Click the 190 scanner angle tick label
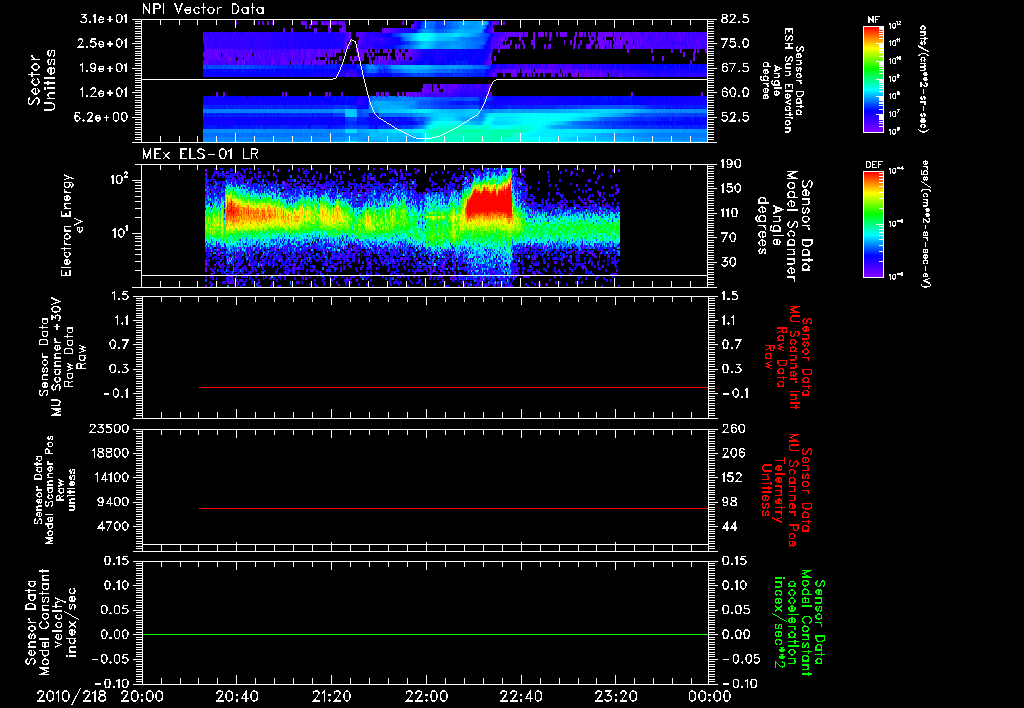1024x708 pixels. click(x=733, y=164)
